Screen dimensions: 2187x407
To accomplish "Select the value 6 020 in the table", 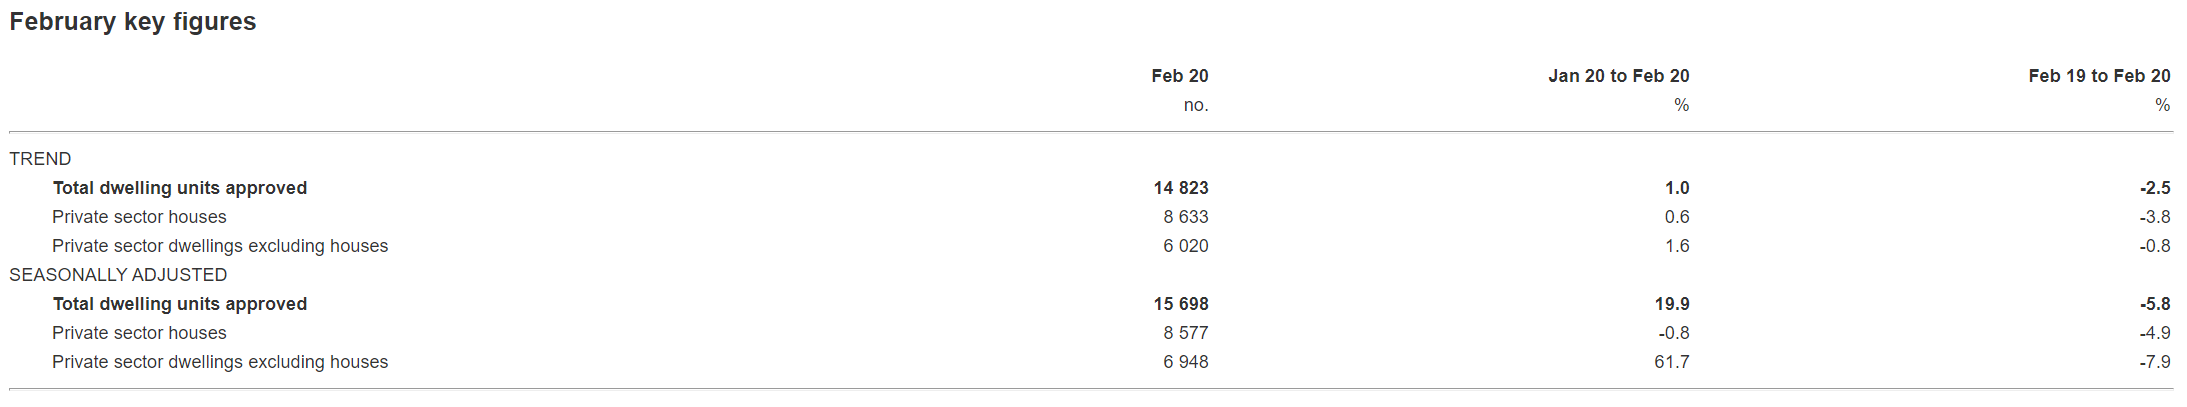I will (x=1185, y=246).
